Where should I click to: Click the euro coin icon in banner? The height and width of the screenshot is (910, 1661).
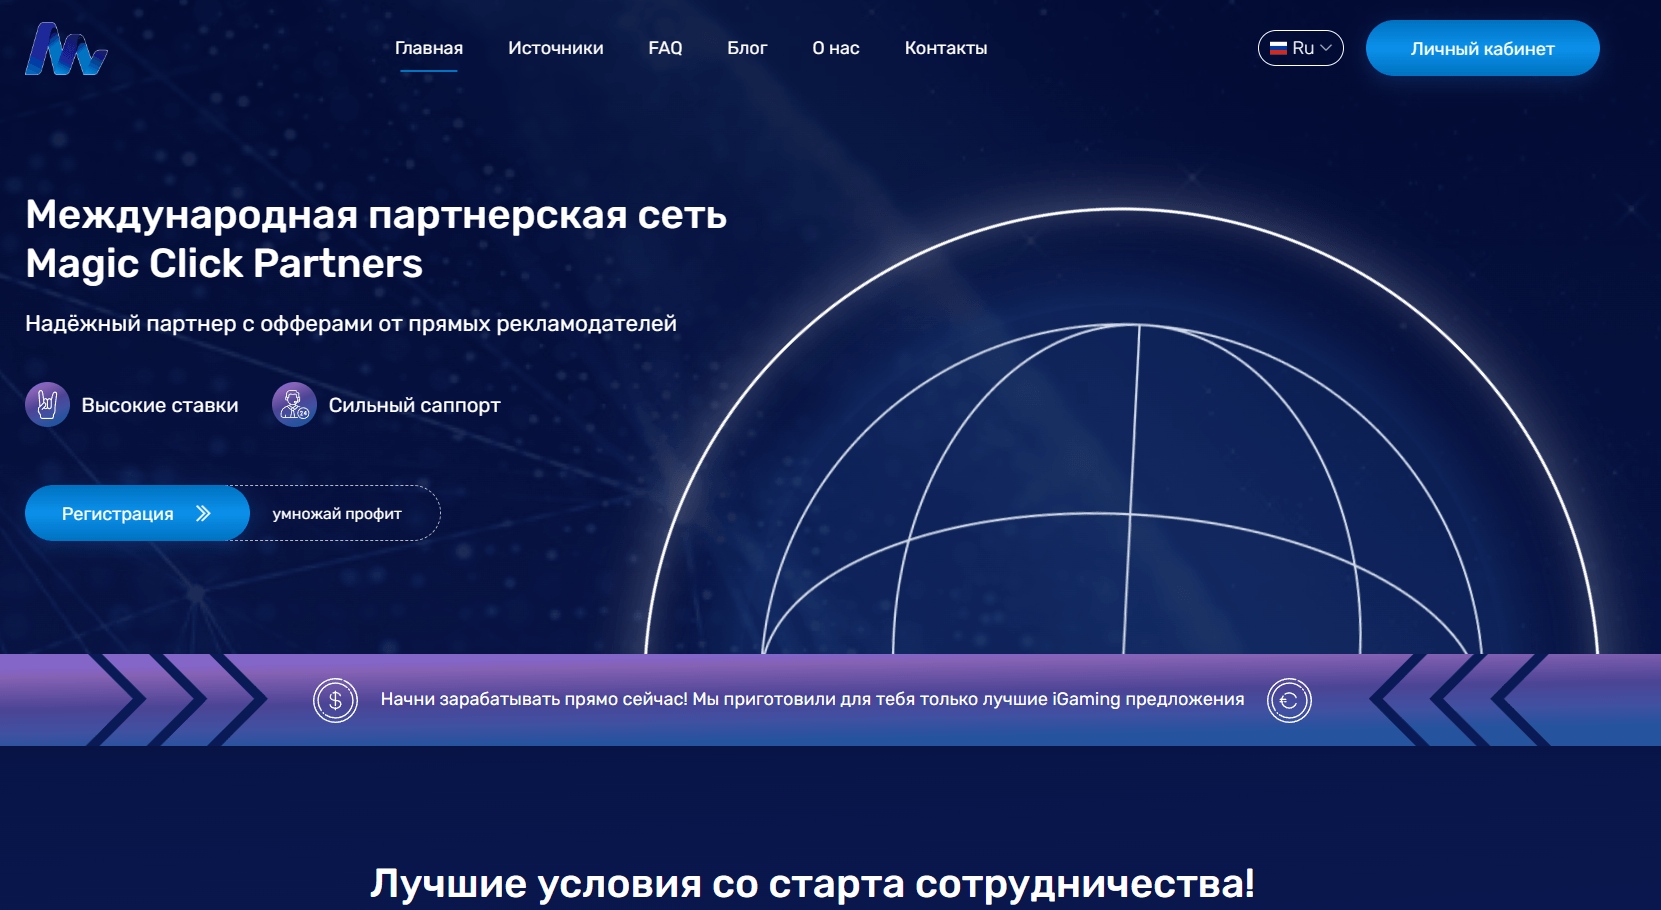pos(1289,700)
